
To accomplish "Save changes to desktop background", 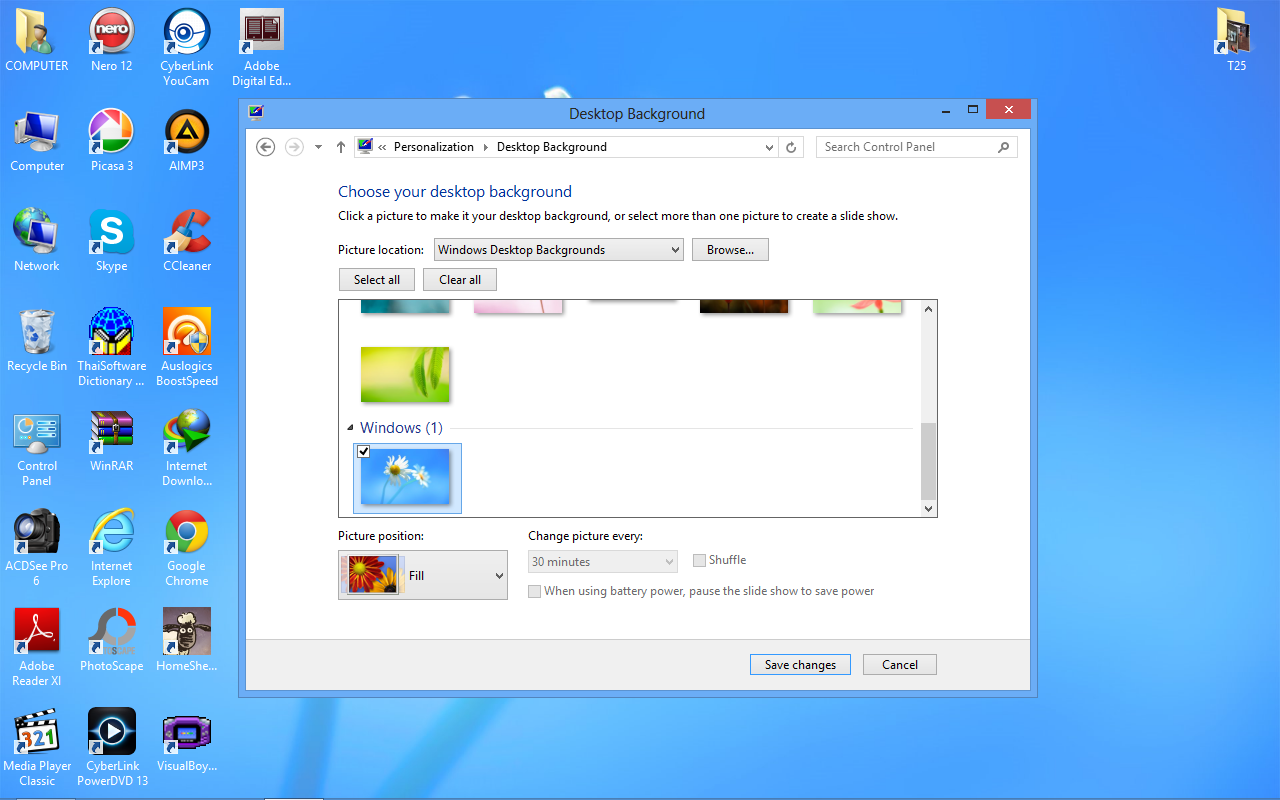I will [800, 665].
